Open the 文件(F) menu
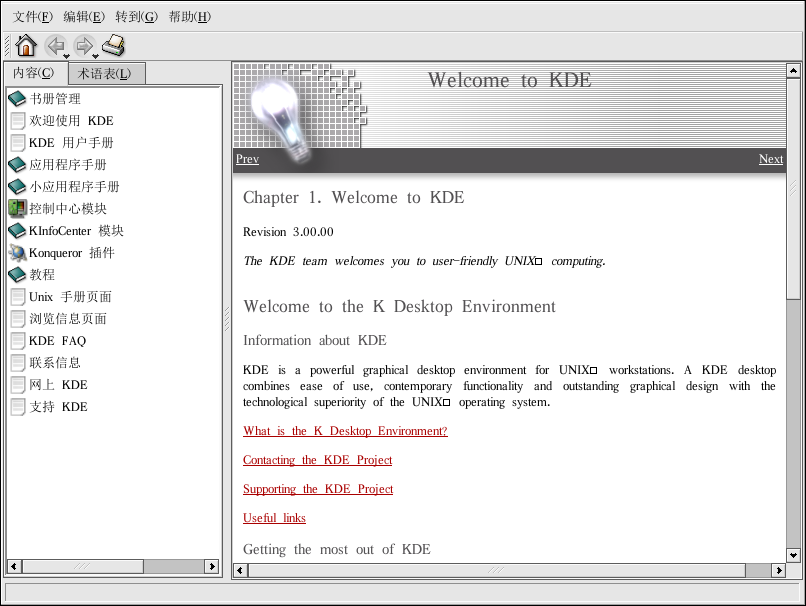Viewport: 806px width, 606px height. [x=33, y=17]
